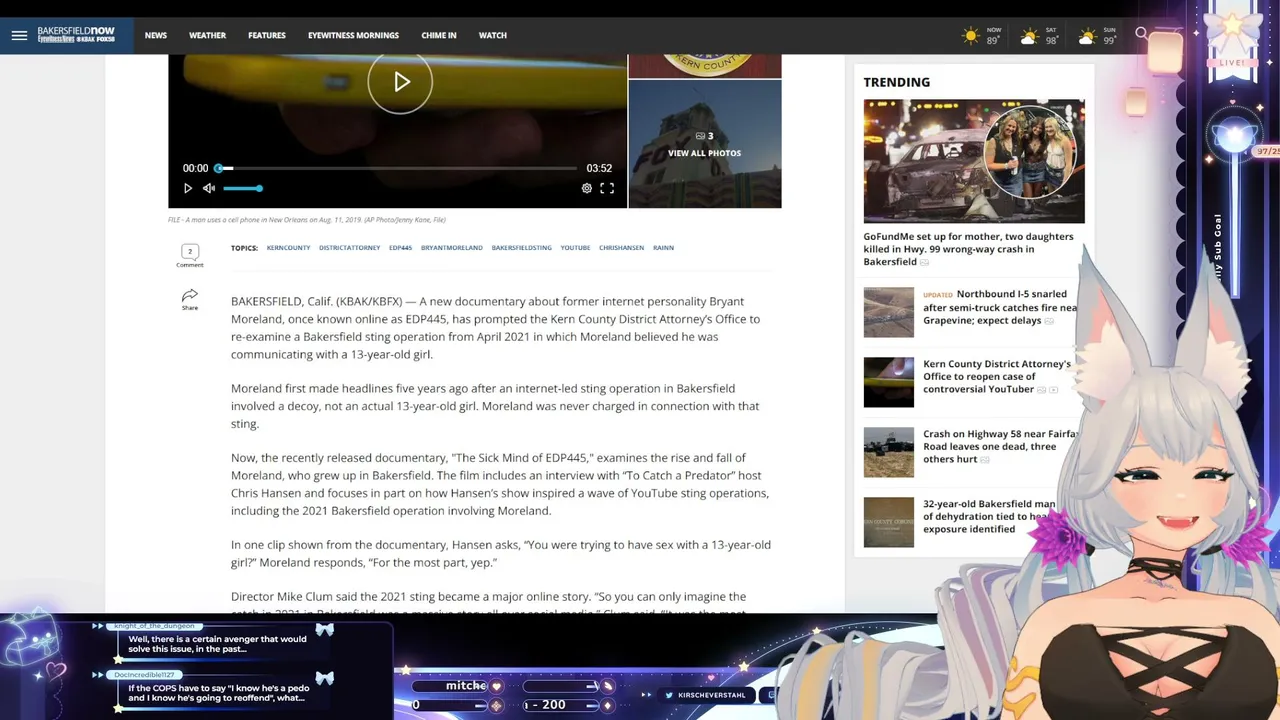
Task: Mute the video with the speaker icon
Action: click(x=209, y=188)
